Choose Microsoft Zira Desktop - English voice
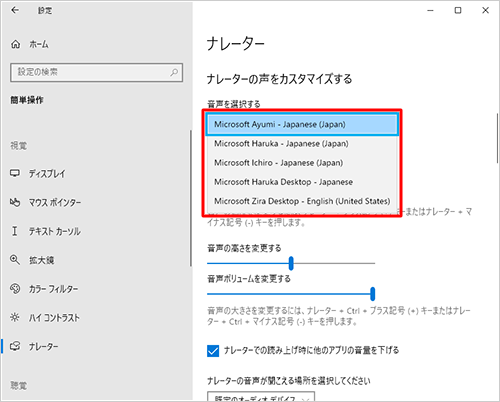Image resolution: width=500 pixels, height=402 pixels. (302, 201)
